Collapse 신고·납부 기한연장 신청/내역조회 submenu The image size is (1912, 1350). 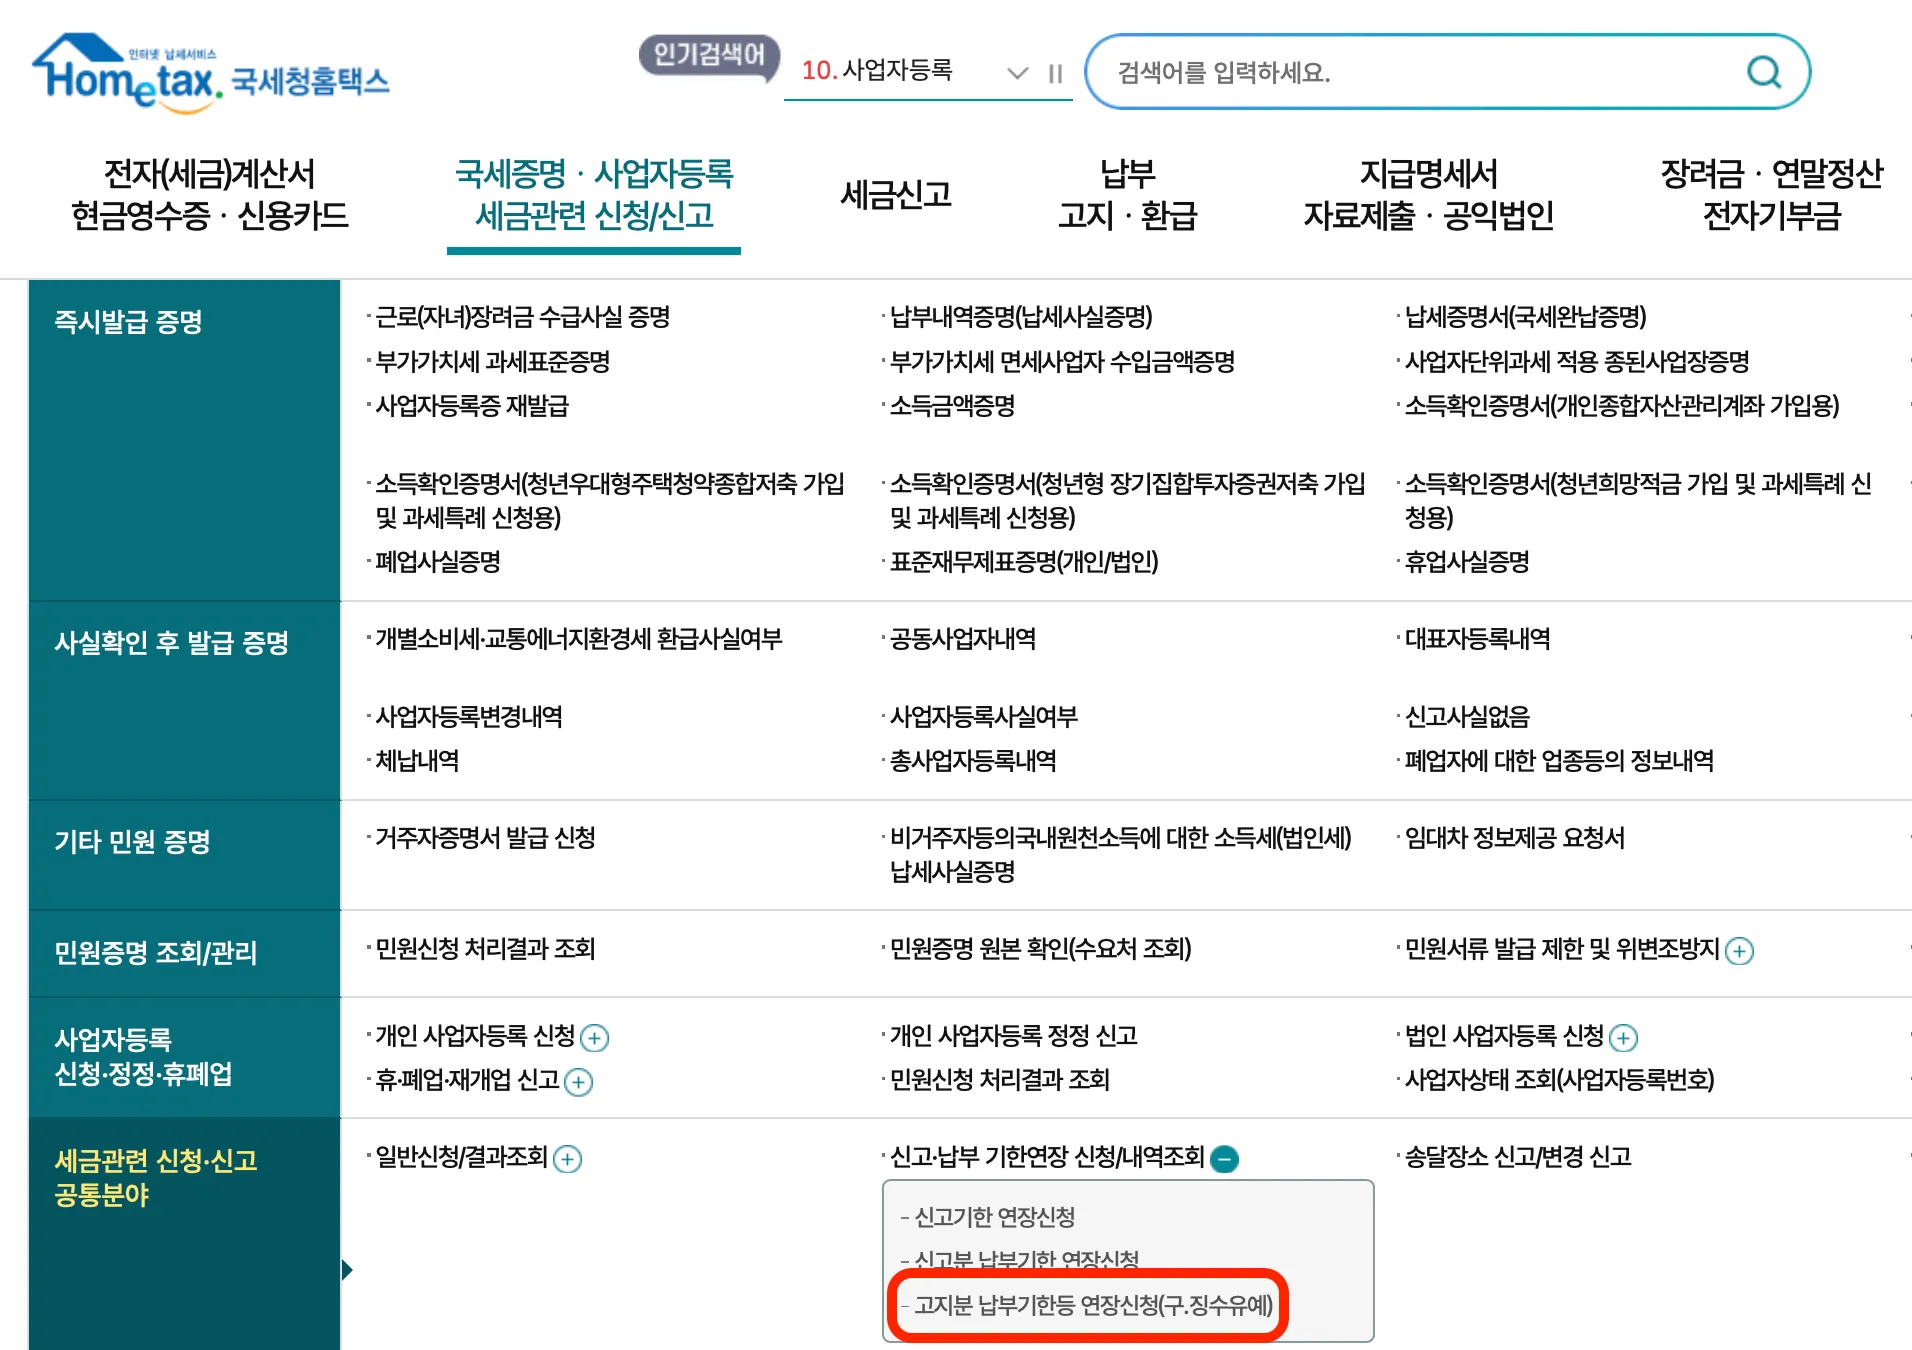tap(1225, 1159)
